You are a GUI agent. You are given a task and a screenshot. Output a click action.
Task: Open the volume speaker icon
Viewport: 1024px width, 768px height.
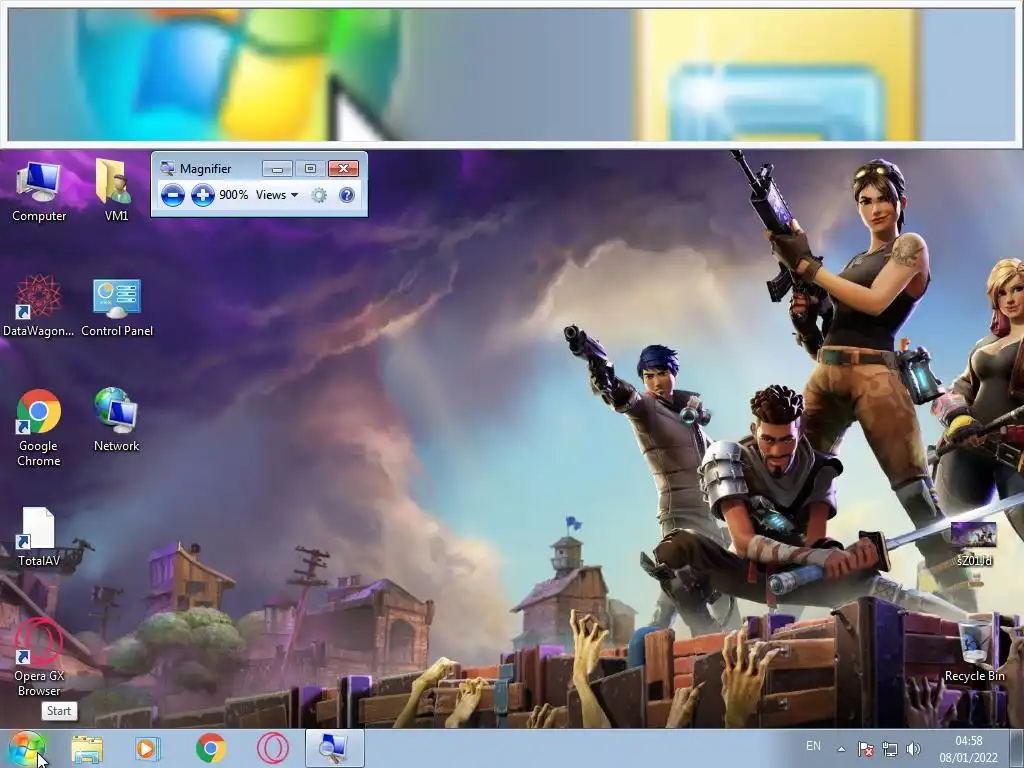pyautogui.click(x=913, y=749)
